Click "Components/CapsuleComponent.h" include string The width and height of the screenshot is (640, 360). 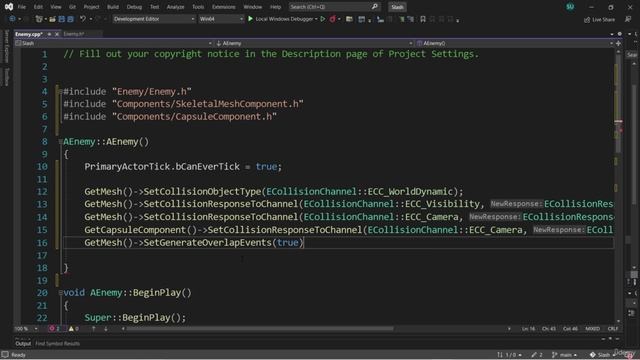[x=195, y=117]
